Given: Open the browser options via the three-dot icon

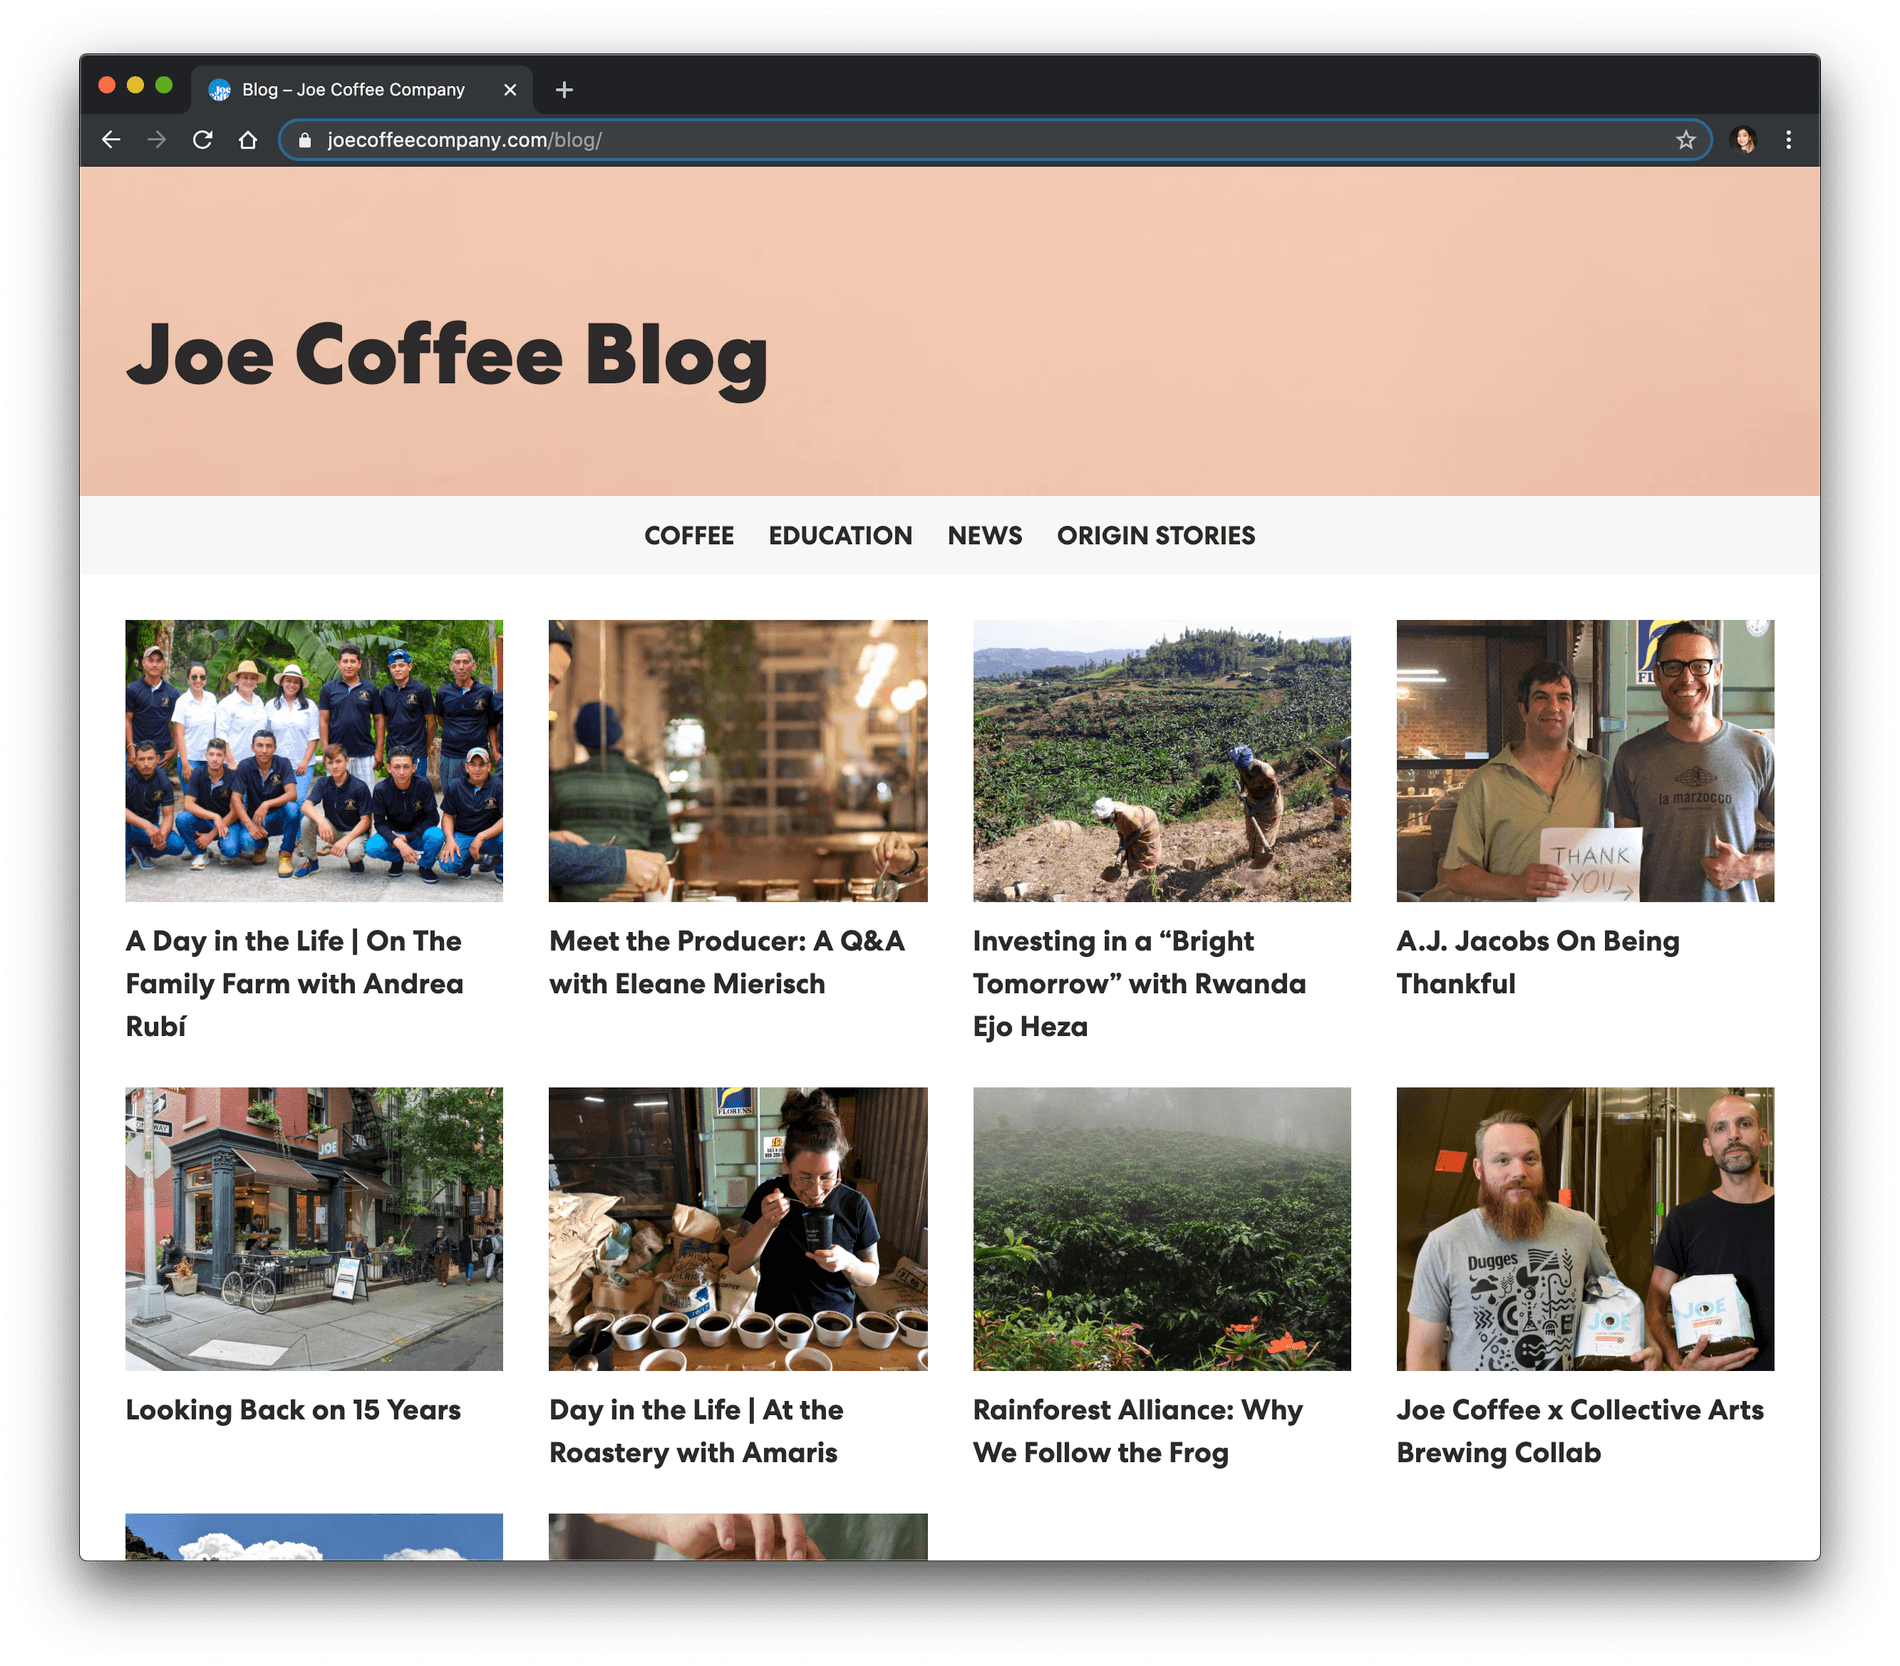Looking at the screenshot, I should 1789,140.
